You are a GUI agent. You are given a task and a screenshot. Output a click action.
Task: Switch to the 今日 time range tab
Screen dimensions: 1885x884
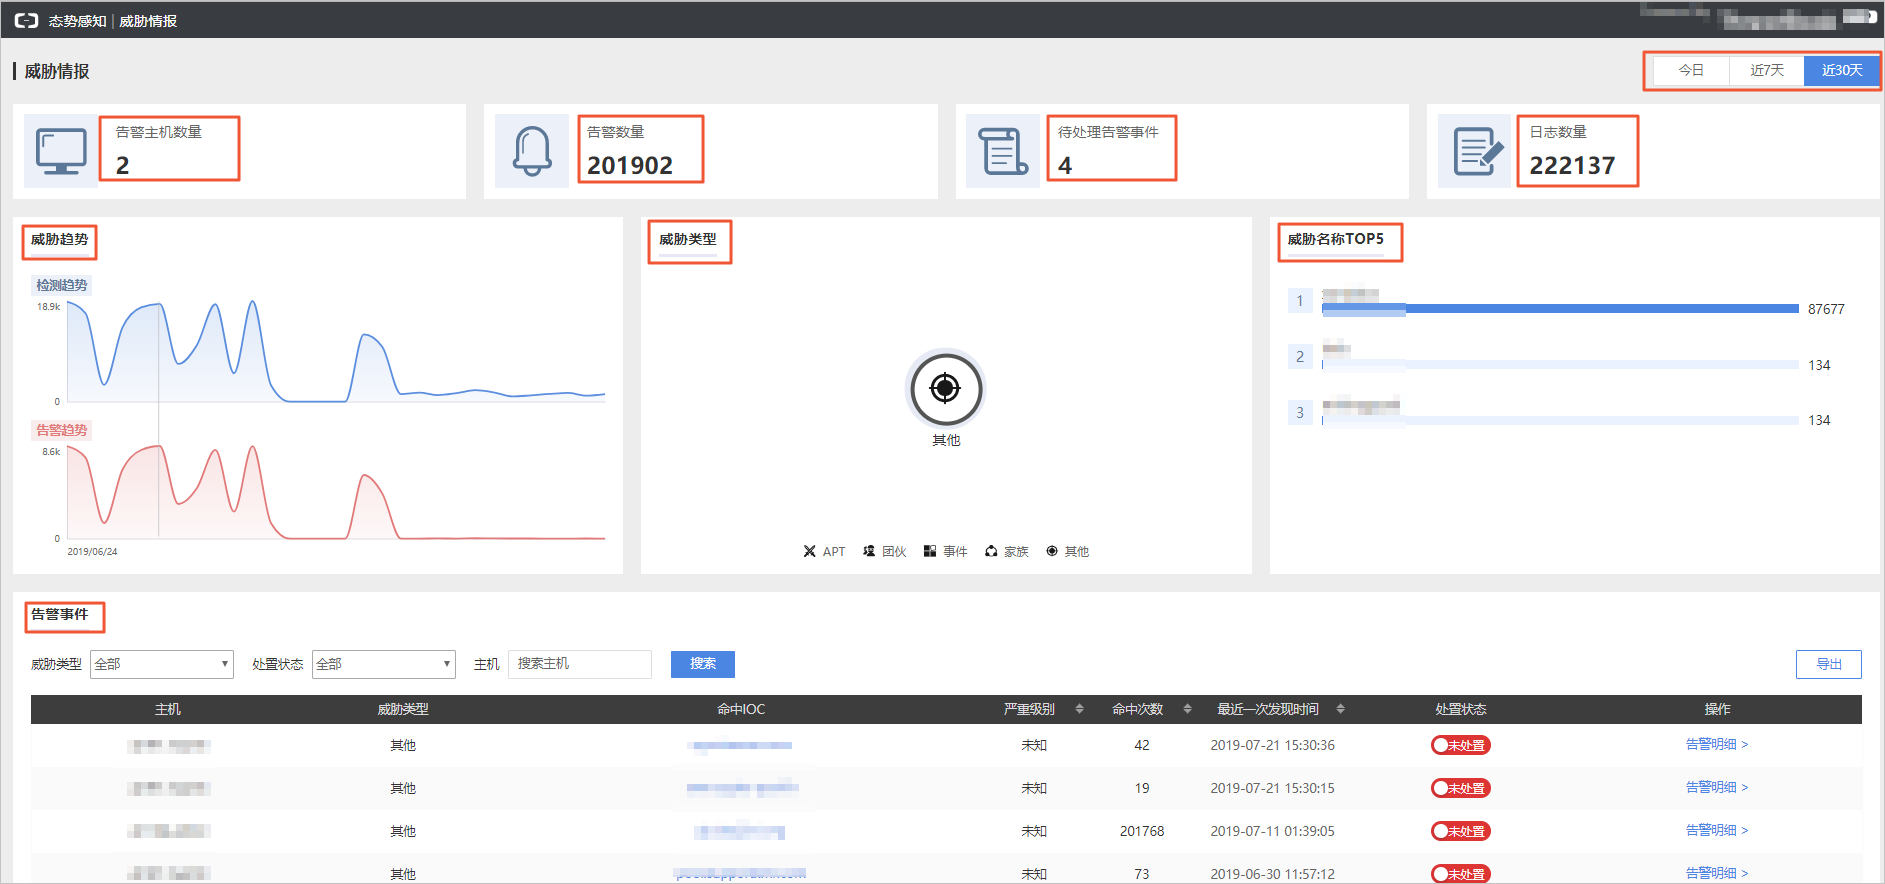pos(1691,70)
